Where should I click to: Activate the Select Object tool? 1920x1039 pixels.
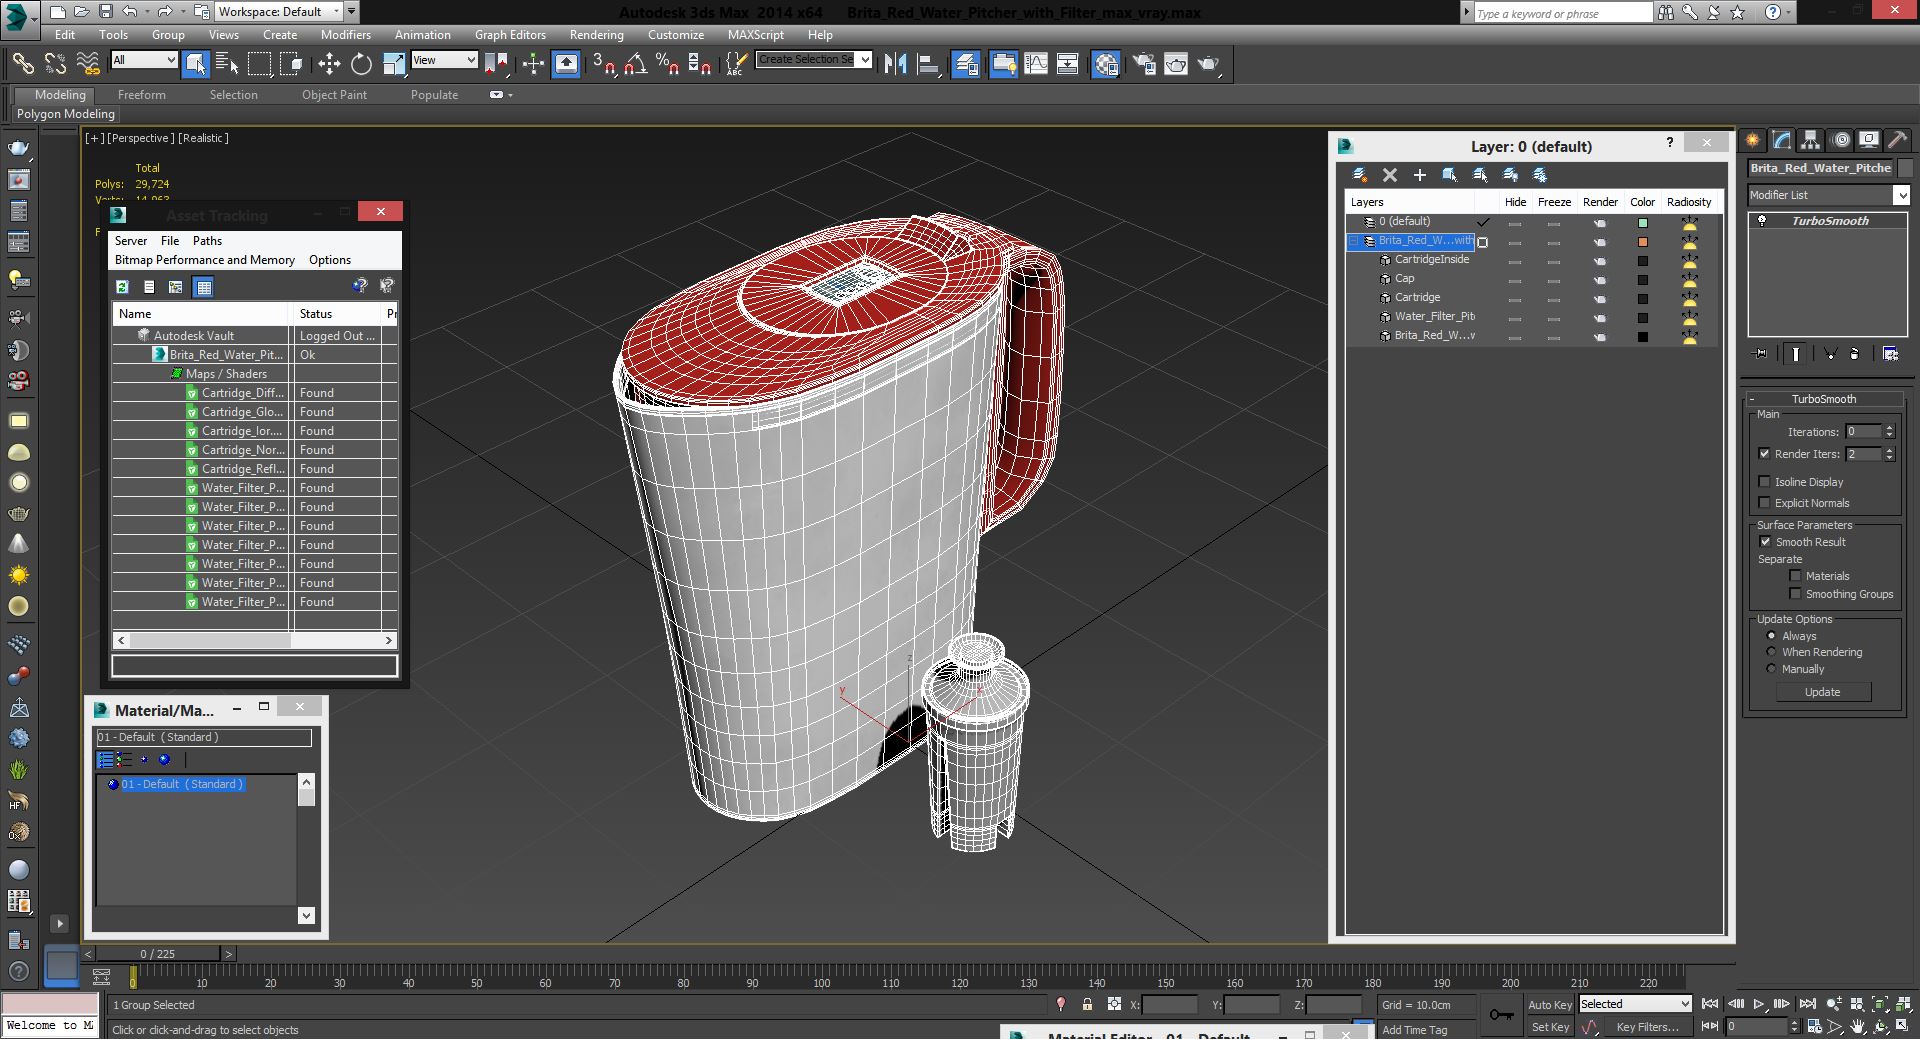(196, 64)
